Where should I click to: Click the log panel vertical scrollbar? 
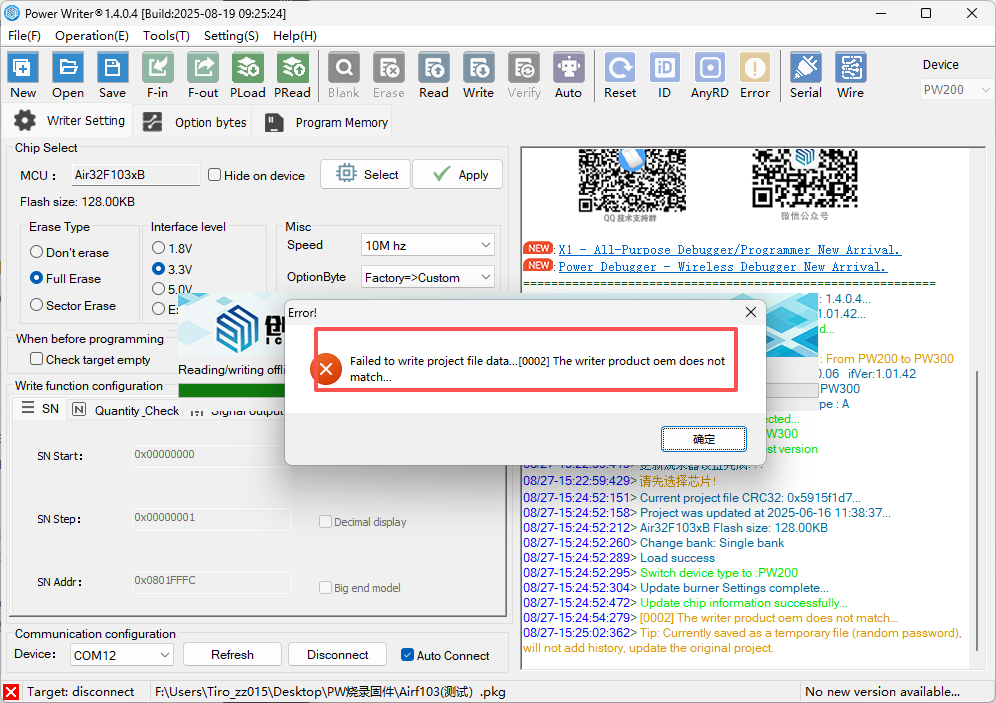977,511
